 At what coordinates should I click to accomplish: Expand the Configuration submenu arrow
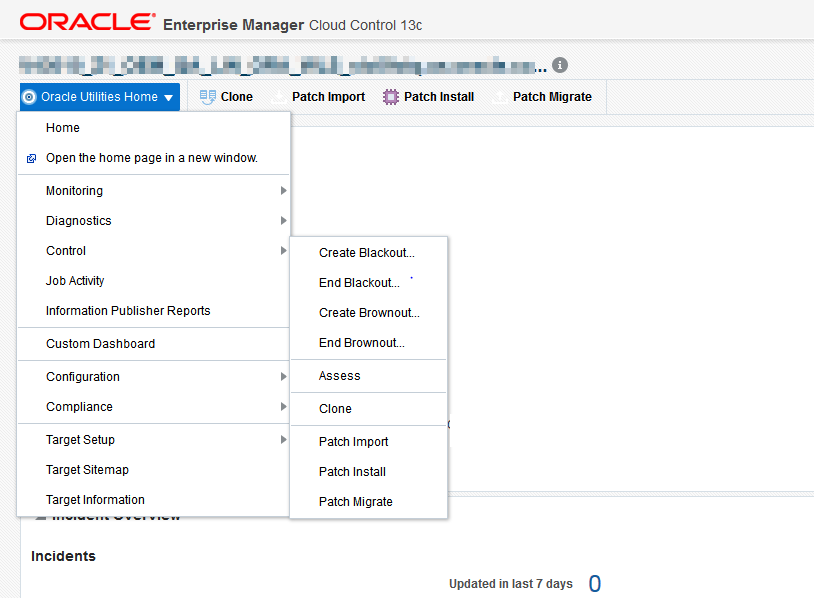click(283, 376)
